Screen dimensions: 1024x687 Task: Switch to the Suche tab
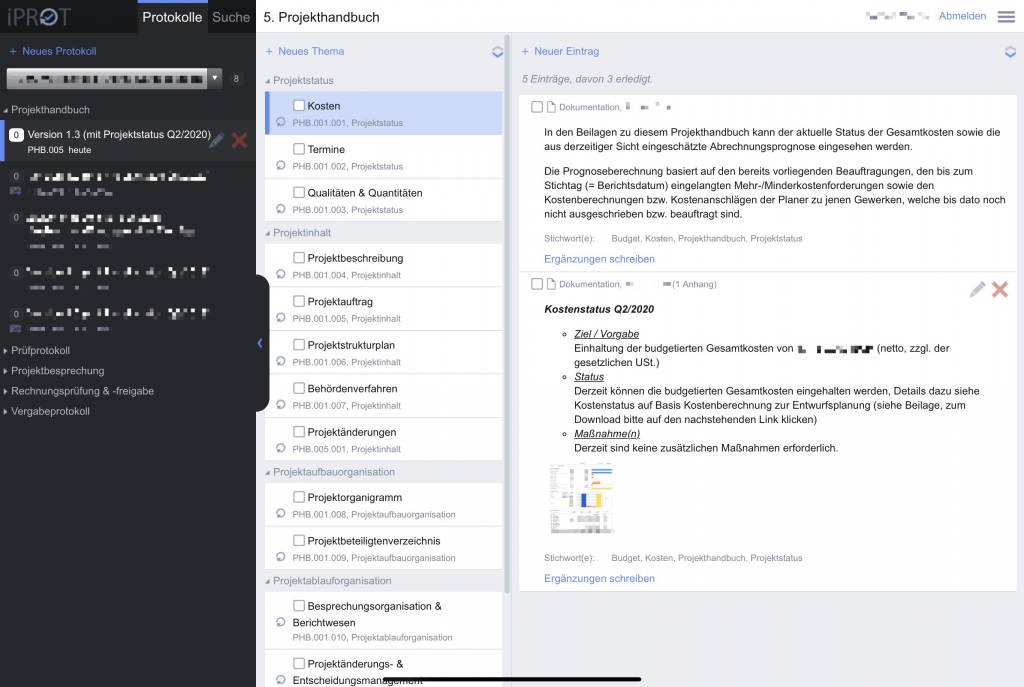pyautogui.click(x=231, y=17)
